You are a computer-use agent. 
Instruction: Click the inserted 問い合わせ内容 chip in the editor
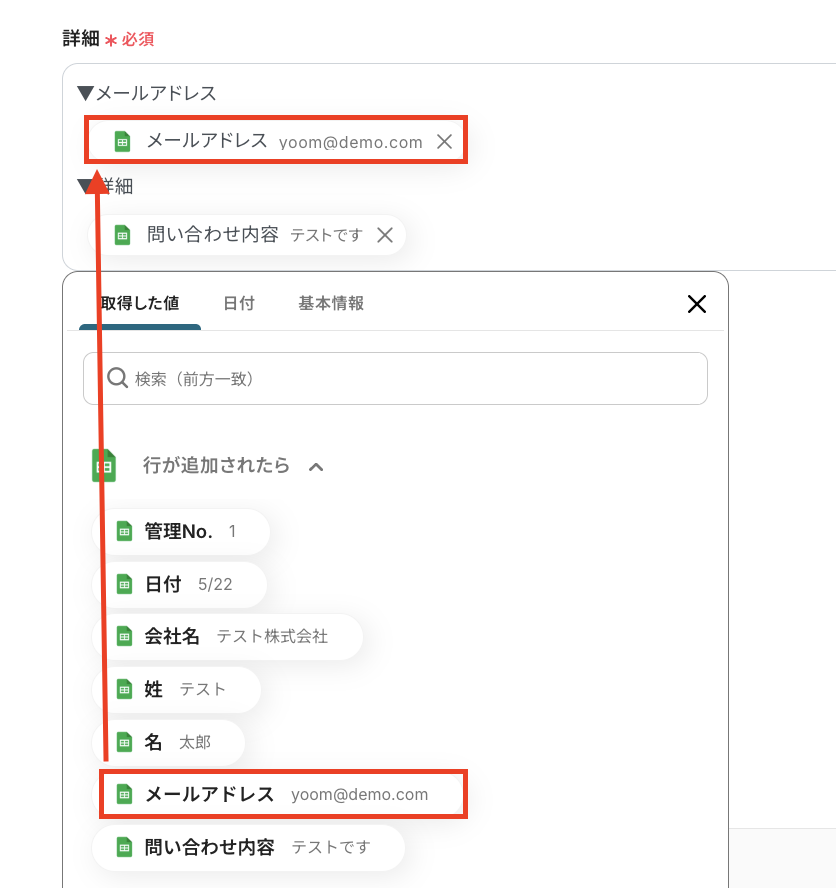click(247, 235)
